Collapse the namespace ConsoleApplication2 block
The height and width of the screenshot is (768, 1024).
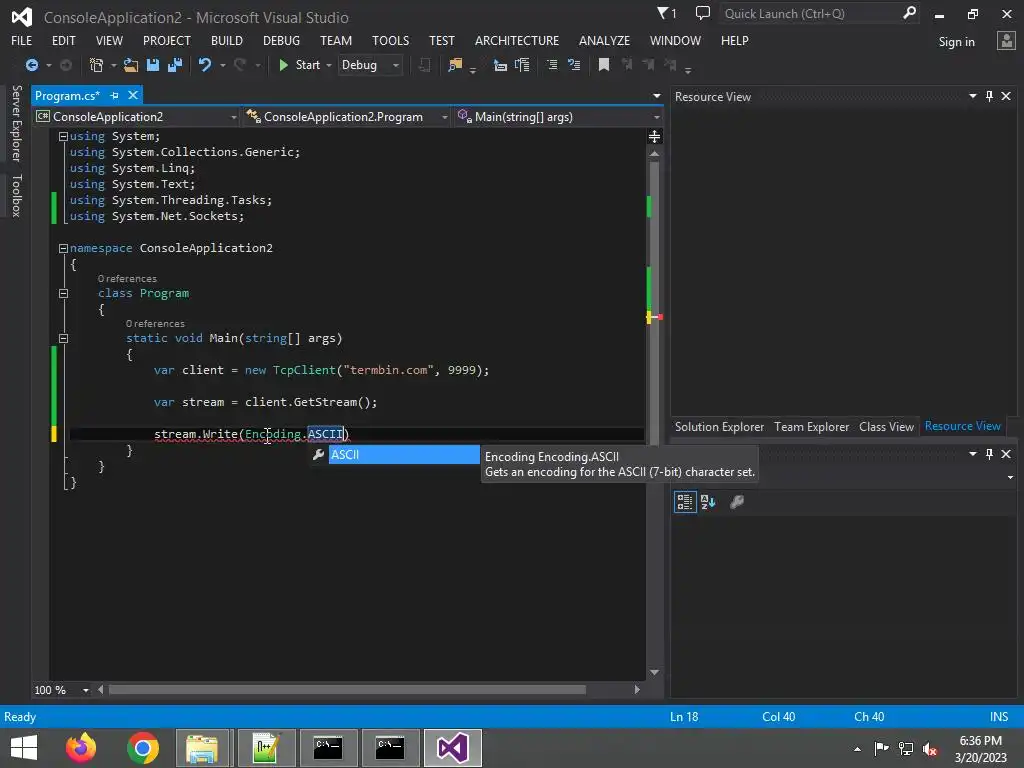coord(63,248)
